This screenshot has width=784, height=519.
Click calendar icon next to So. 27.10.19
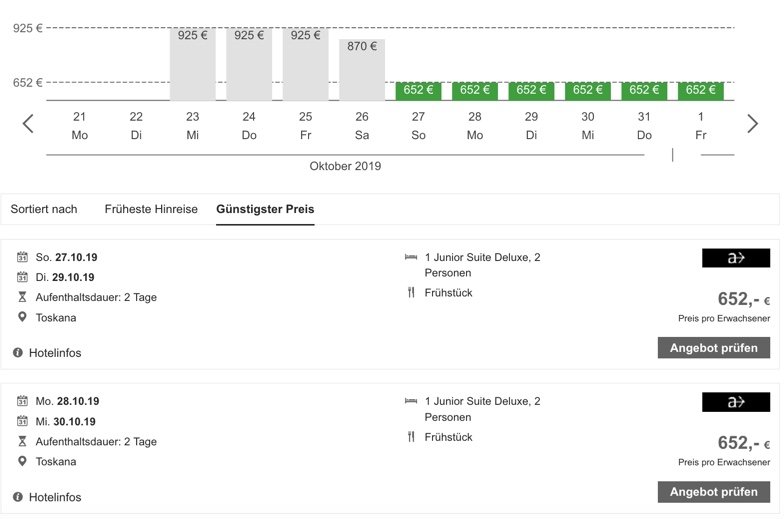pos(22,257)
